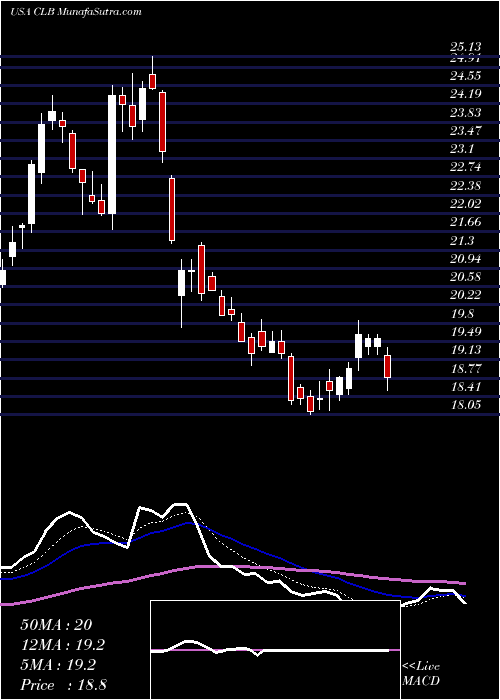Select the 24.19 price axis label
The height and width of the screenshot is (700, 500).
tap(465, 94)
